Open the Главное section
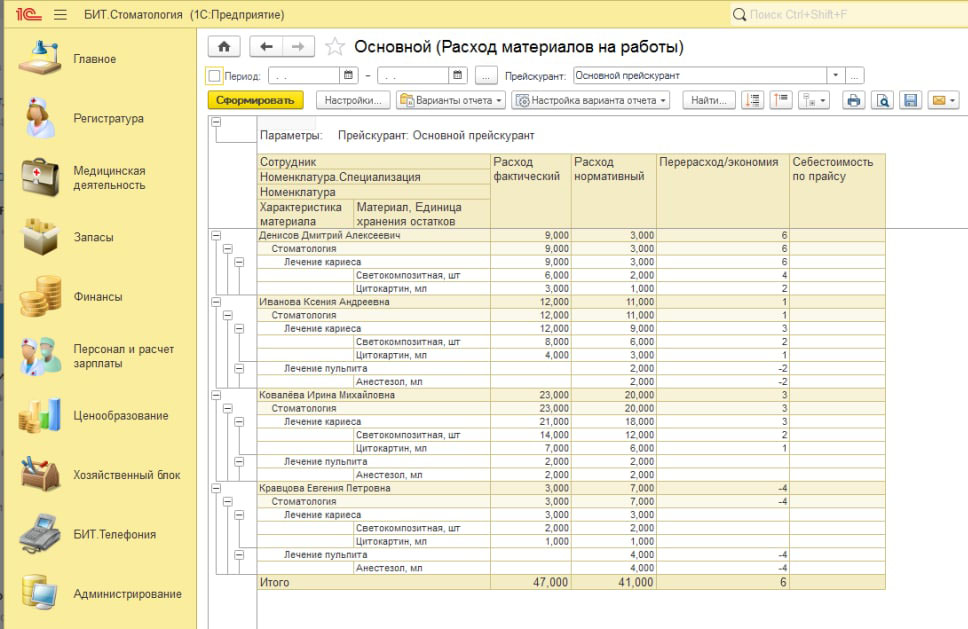Viewport: 968px width, 629px height. tap(94, 59)
